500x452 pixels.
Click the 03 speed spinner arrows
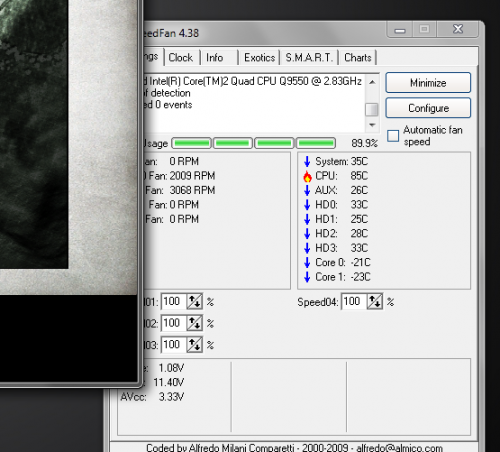(x=195, y=345)
